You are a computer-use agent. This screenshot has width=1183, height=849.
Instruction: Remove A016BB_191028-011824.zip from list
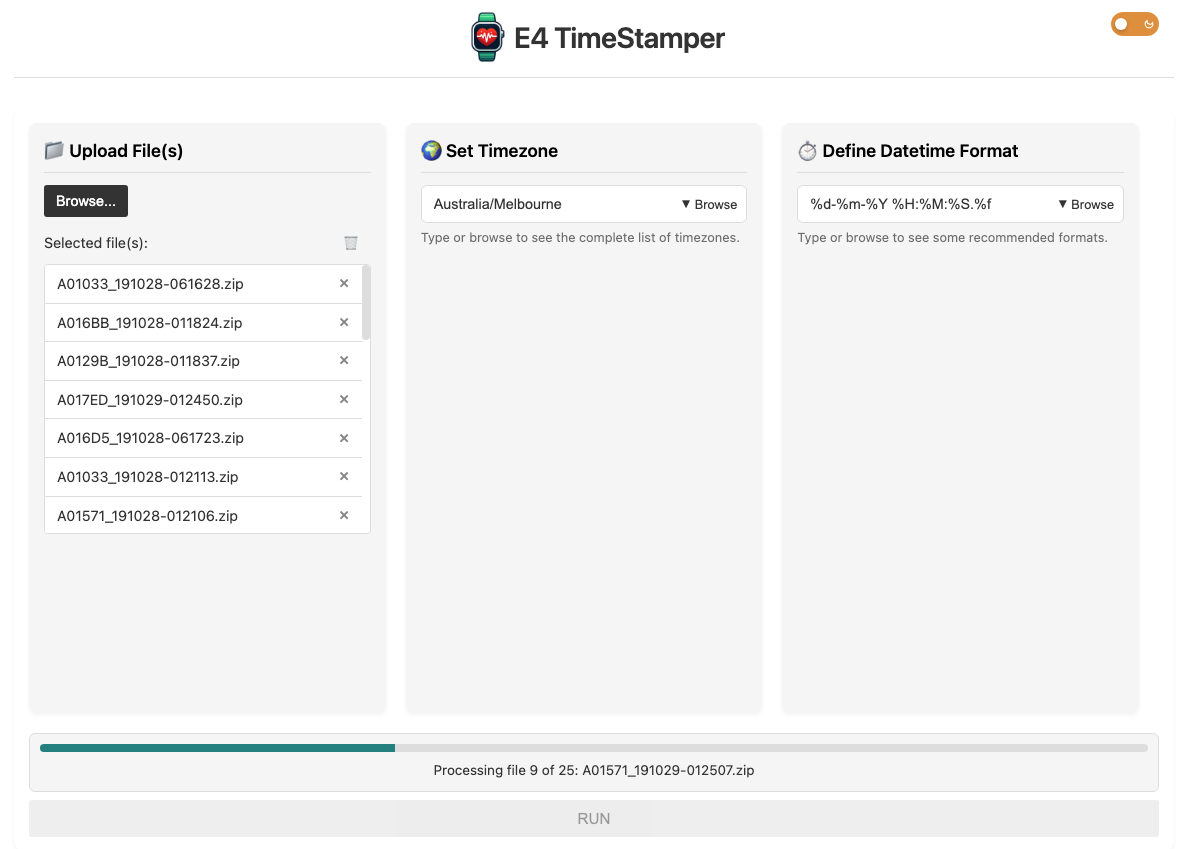(x=344, y=322)
